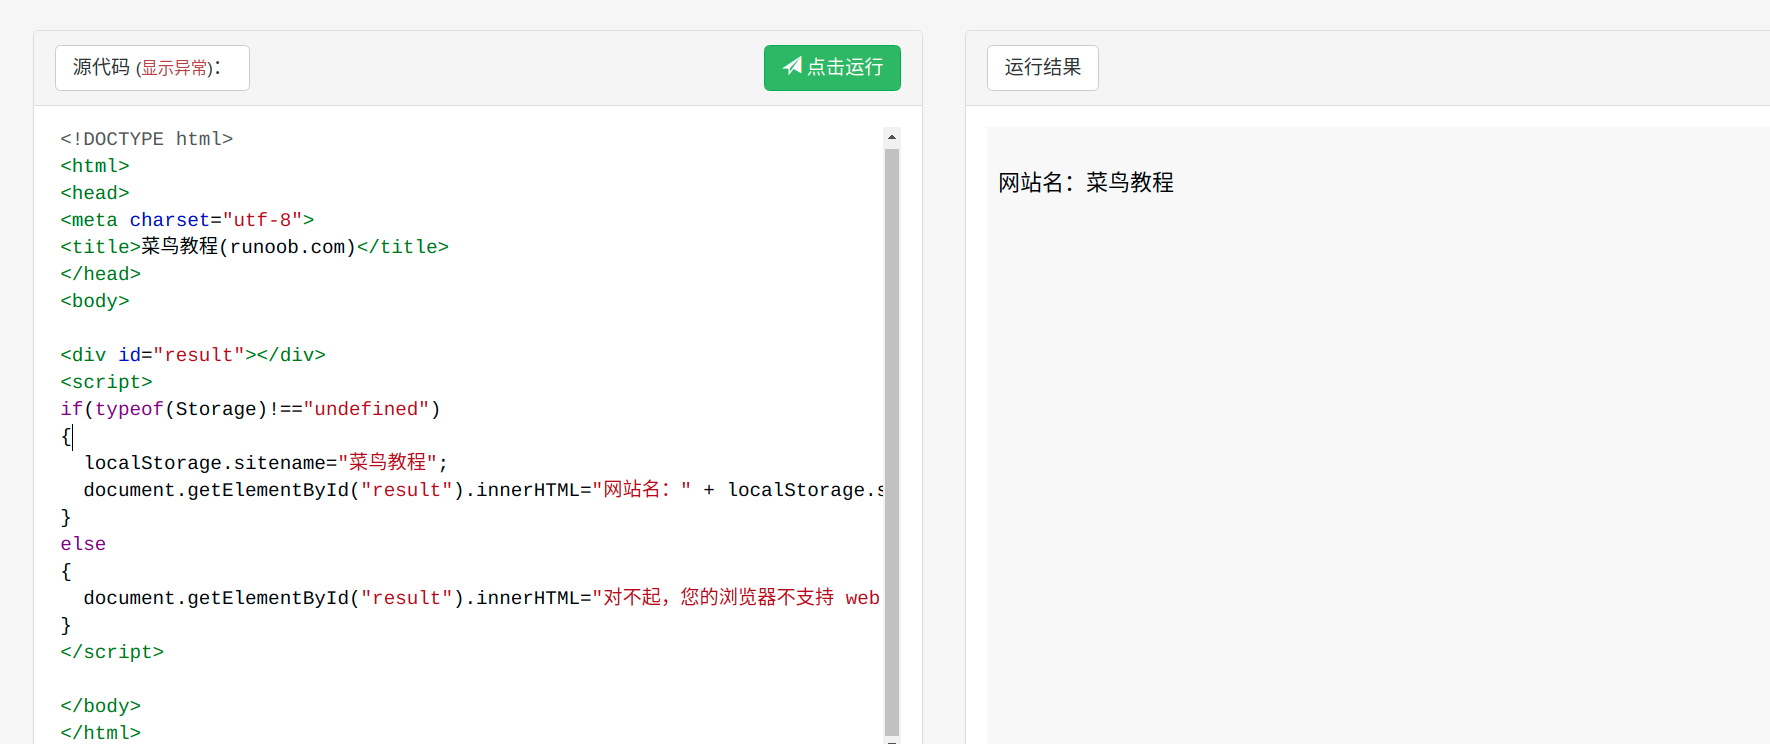Click the <title>菜鸟教程(runoob.com) line
This screenshot has height=744, width=1770.
click(x=255, y=247)
